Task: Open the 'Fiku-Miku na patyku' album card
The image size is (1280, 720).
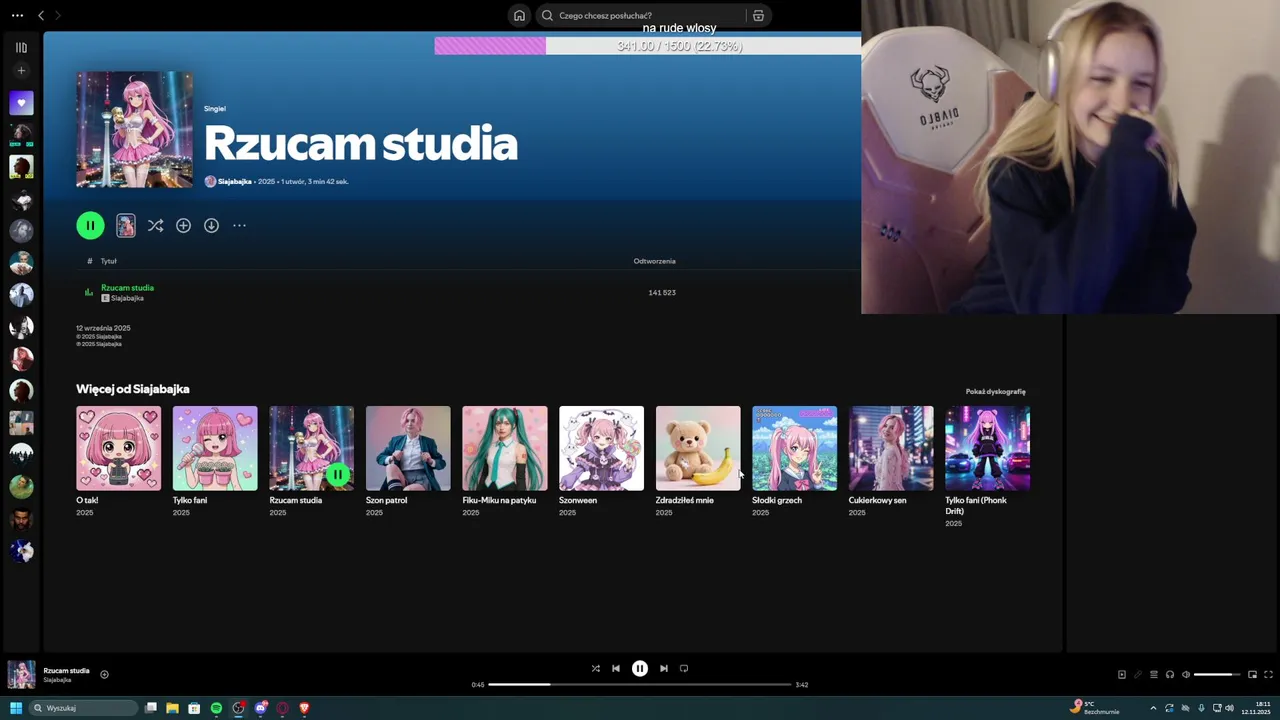Action: point(505,460)
